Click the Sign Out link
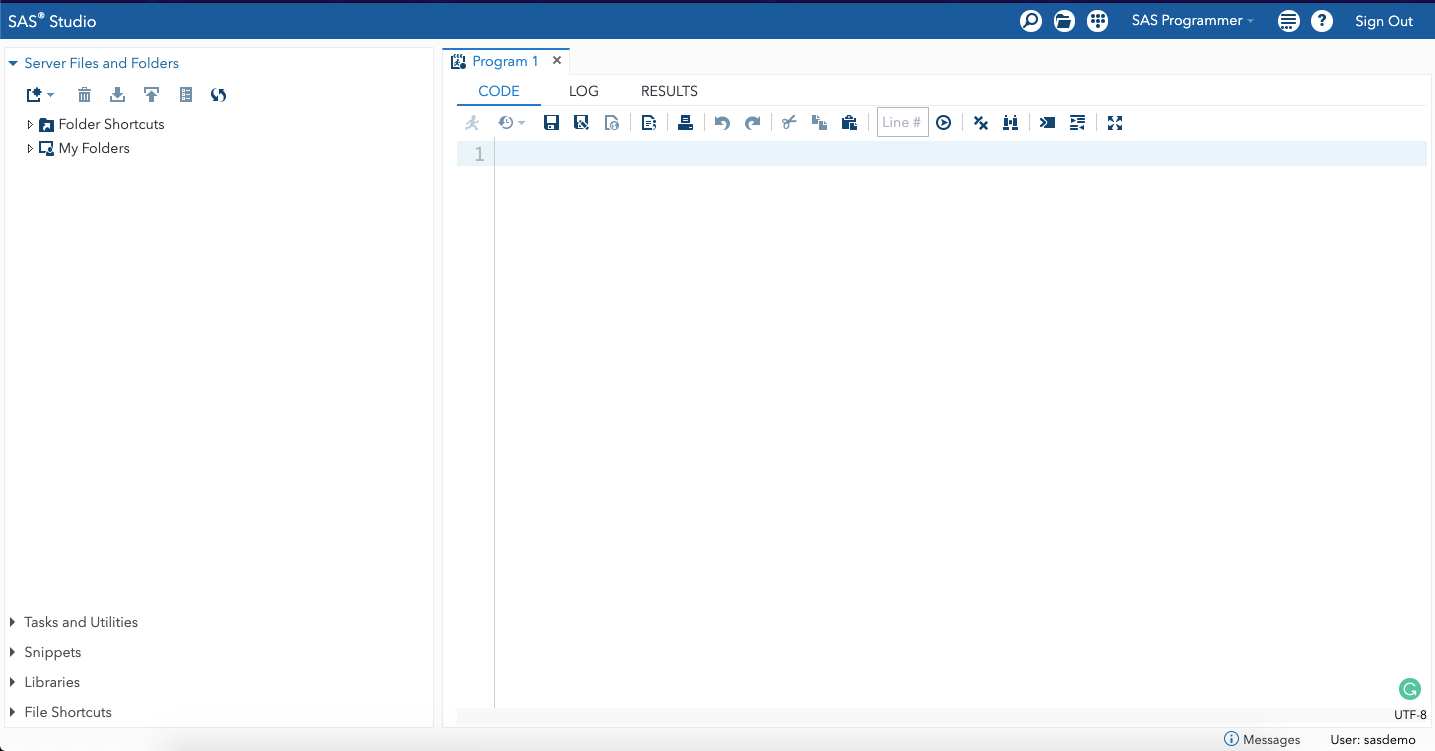The height and width of the screenshot is (751, 1435). (1383, 21)
